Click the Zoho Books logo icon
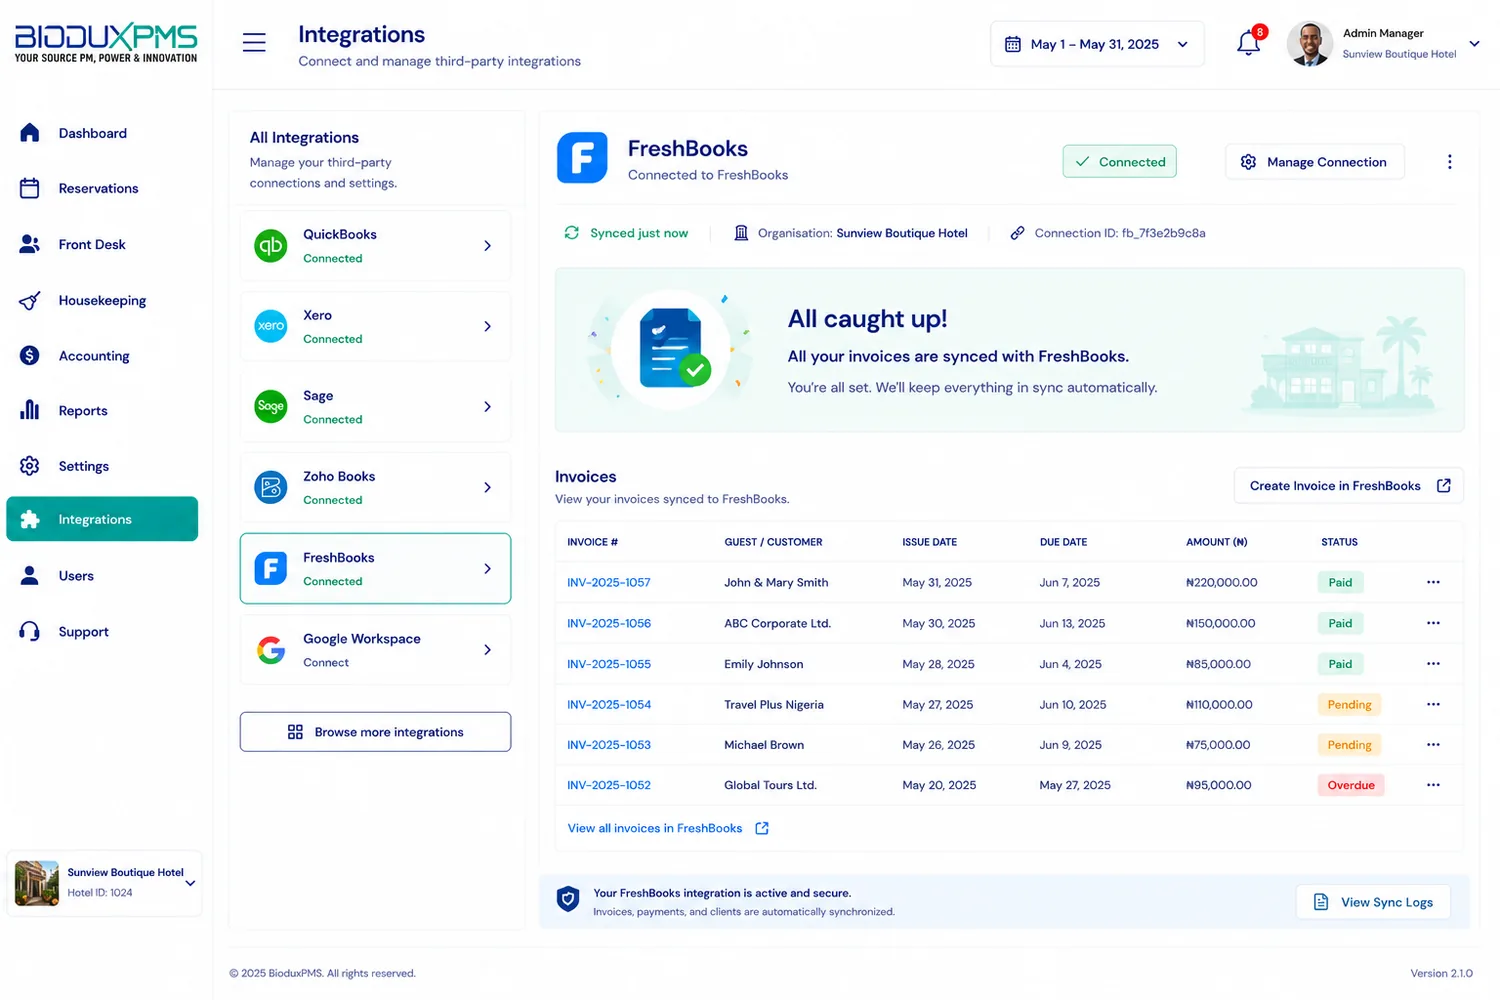 coord(271,487)
